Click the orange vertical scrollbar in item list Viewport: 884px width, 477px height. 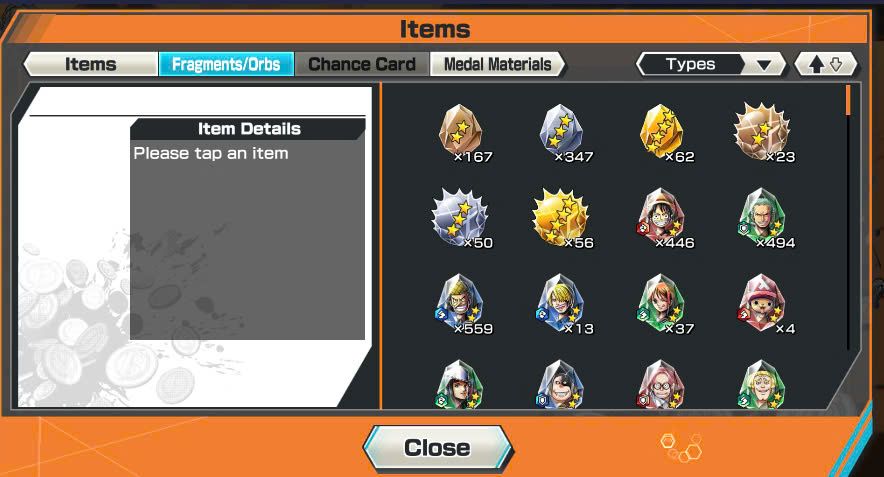coord(848,100)
